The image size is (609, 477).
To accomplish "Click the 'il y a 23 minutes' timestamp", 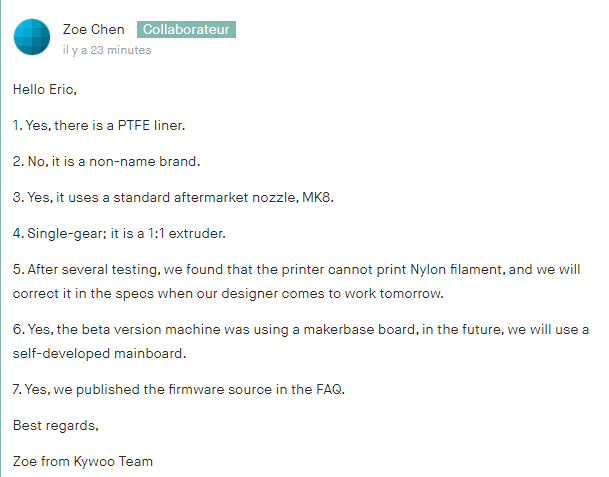I will click(x=107, y=50).
